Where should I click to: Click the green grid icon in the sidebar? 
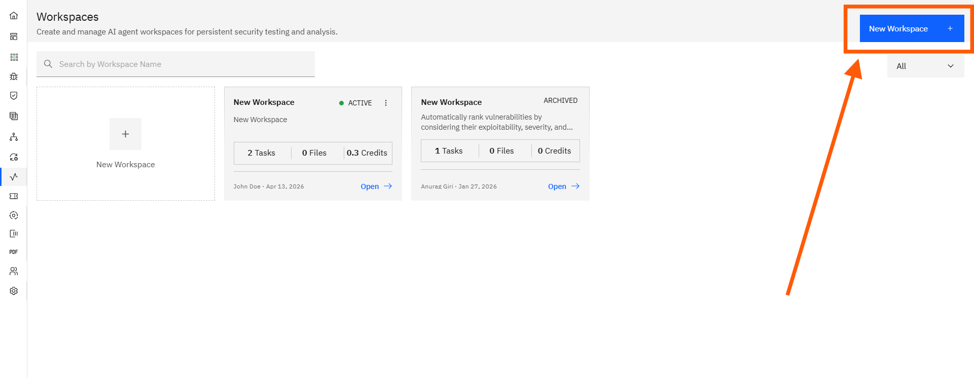coord(14,56)
